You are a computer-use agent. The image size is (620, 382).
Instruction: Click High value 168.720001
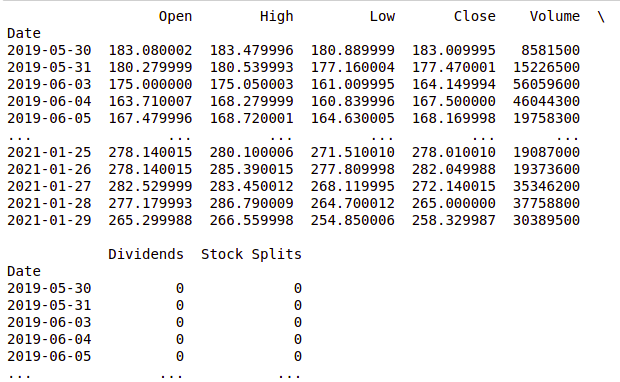click(x=251, y=118)
